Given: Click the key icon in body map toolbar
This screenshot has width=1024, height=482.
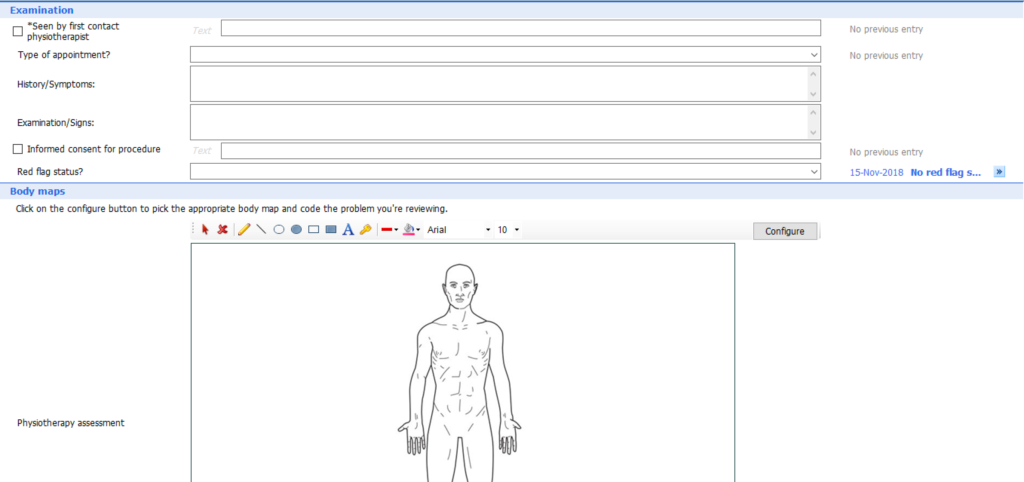Looking at the screenshot, I should 366,230.
